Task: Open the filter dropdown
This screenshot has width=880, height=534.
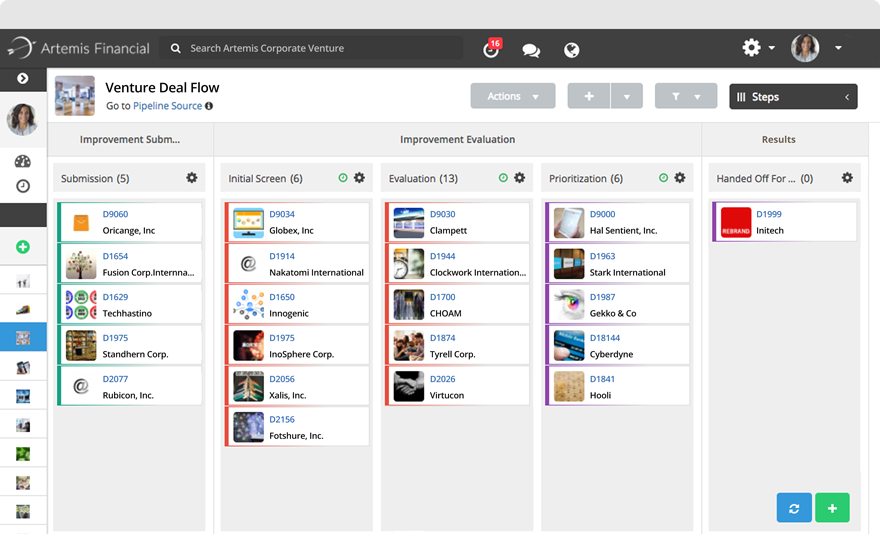Action: pyautogui.click(x=686, y=96)
